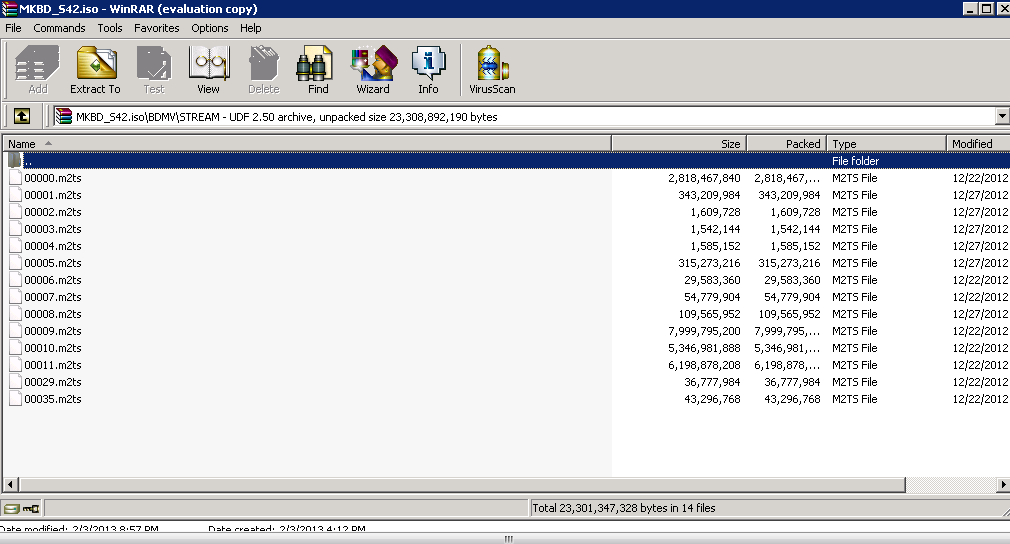Click the WinRAR title bar app icon
This screenshot has height=544, width=1010.
coord(9,9)
